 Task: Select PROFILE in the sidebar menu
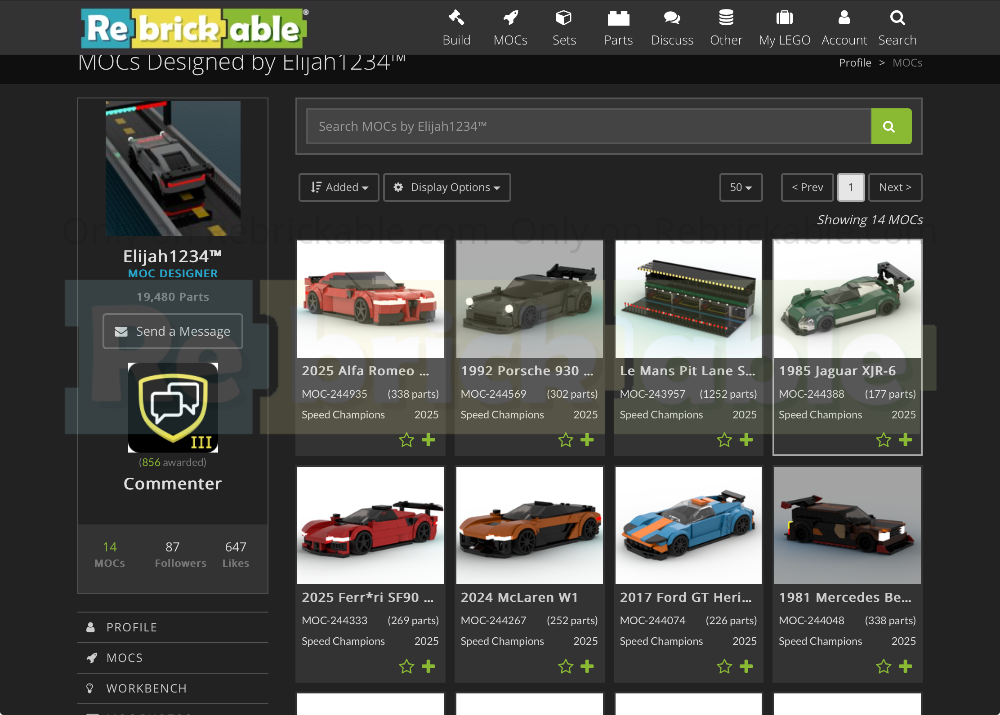pos(131,627)
